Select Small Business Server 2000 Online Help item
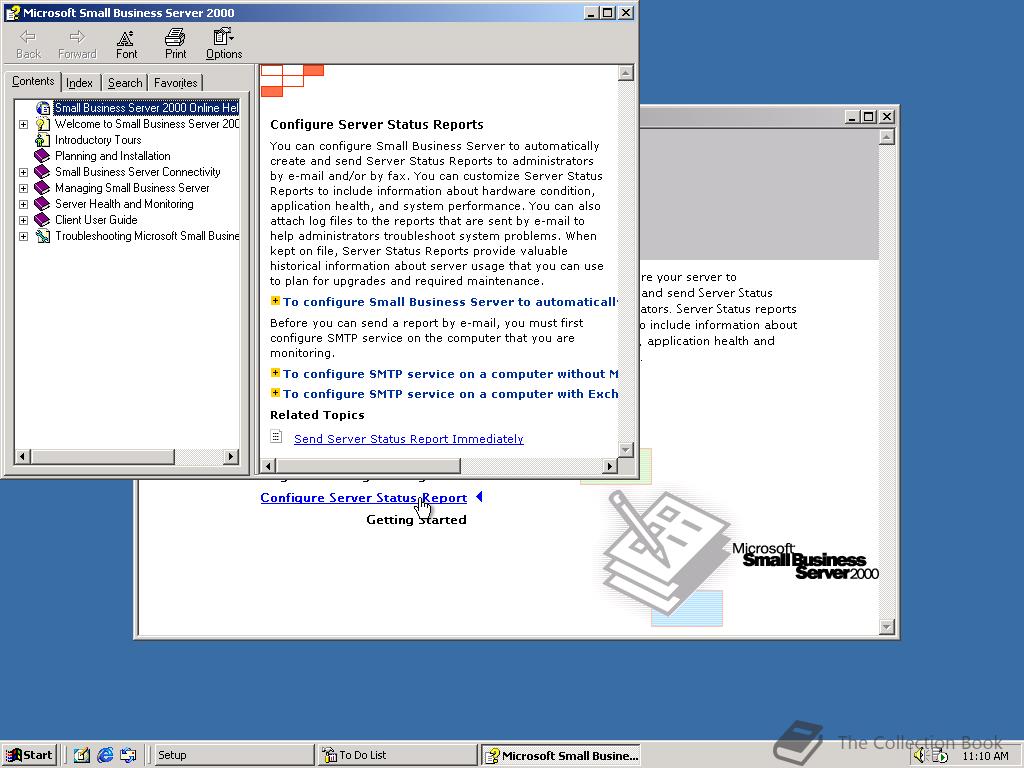The width and height of the screenshot is (1024, 768). (x=146, y=108)
